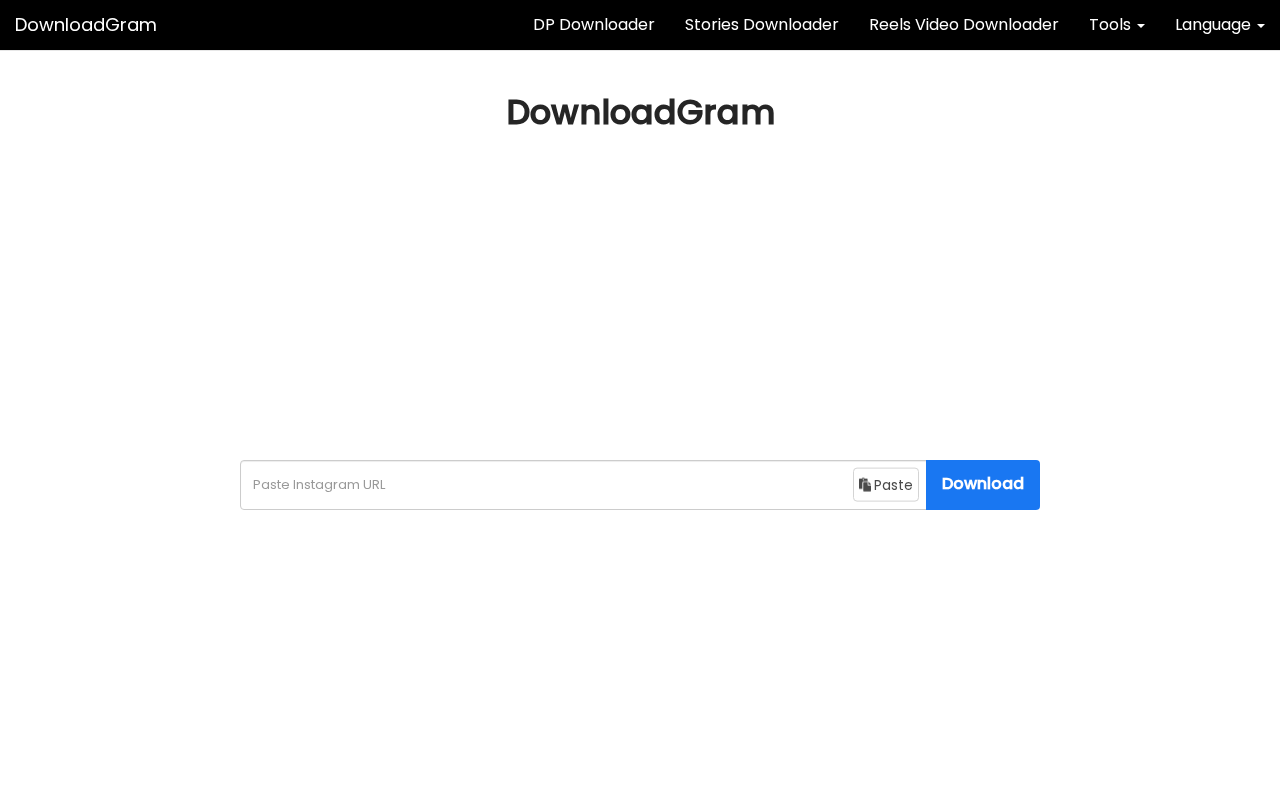Viewport: 1280px width, 800px height.
Task: Click the Paste clipboard button
Action: [886, 485]
